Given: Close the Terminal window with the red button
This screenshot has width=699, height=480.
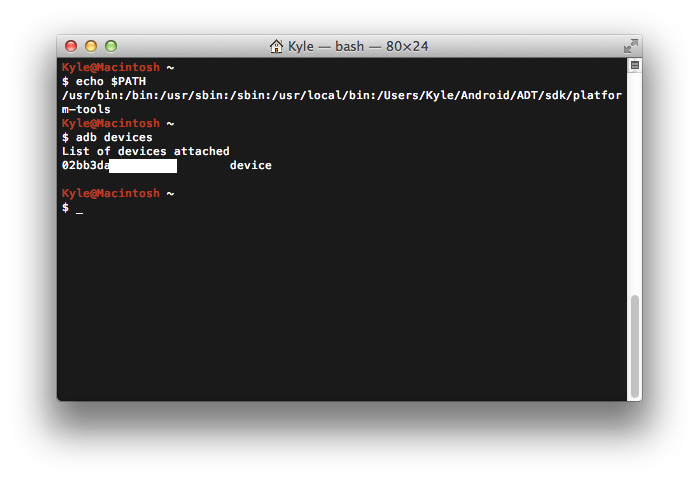Looking at the screenshot, I should pyautogui.click(x=71, y=46).
